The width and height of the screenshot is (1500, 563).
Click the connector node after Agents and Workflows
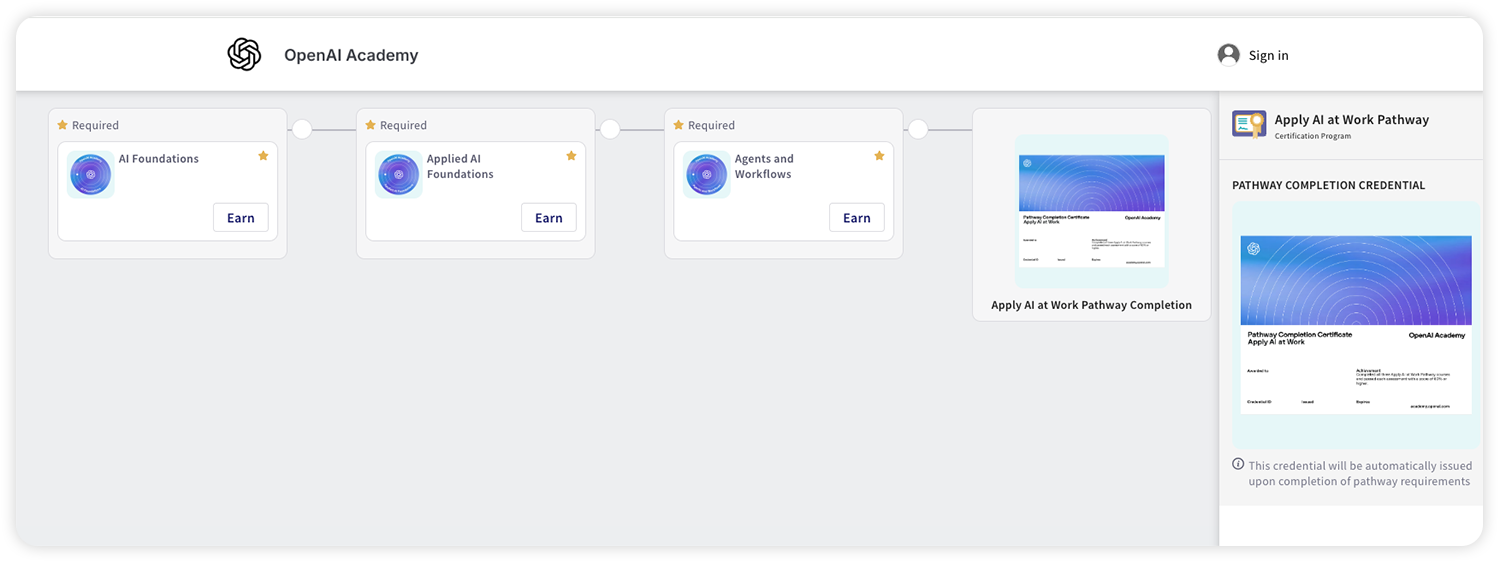(918, 129)
